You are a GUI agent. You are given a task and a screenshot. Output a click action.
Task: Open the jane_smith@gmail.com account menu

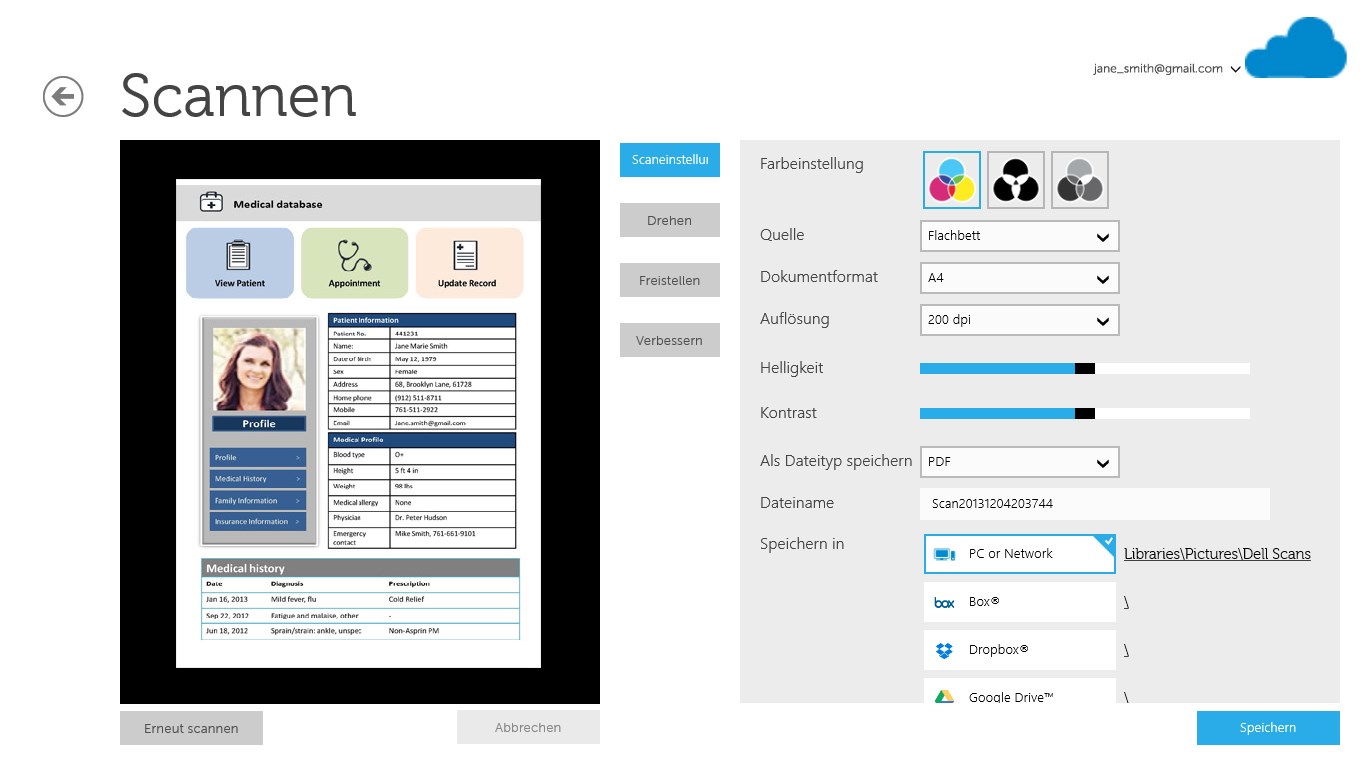point(1166,69)
